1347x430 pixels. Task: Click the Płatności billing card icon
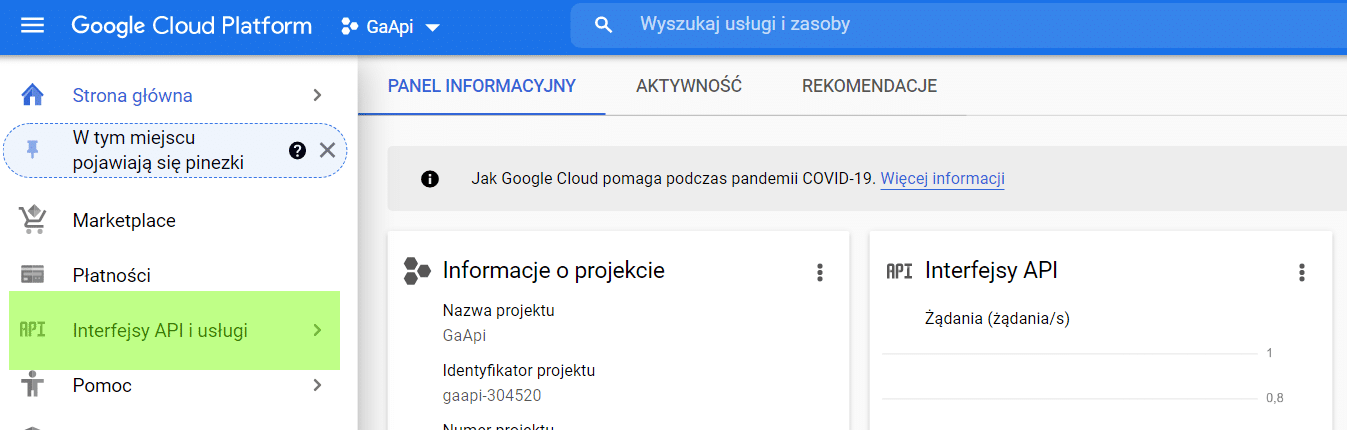coord(33,275)
